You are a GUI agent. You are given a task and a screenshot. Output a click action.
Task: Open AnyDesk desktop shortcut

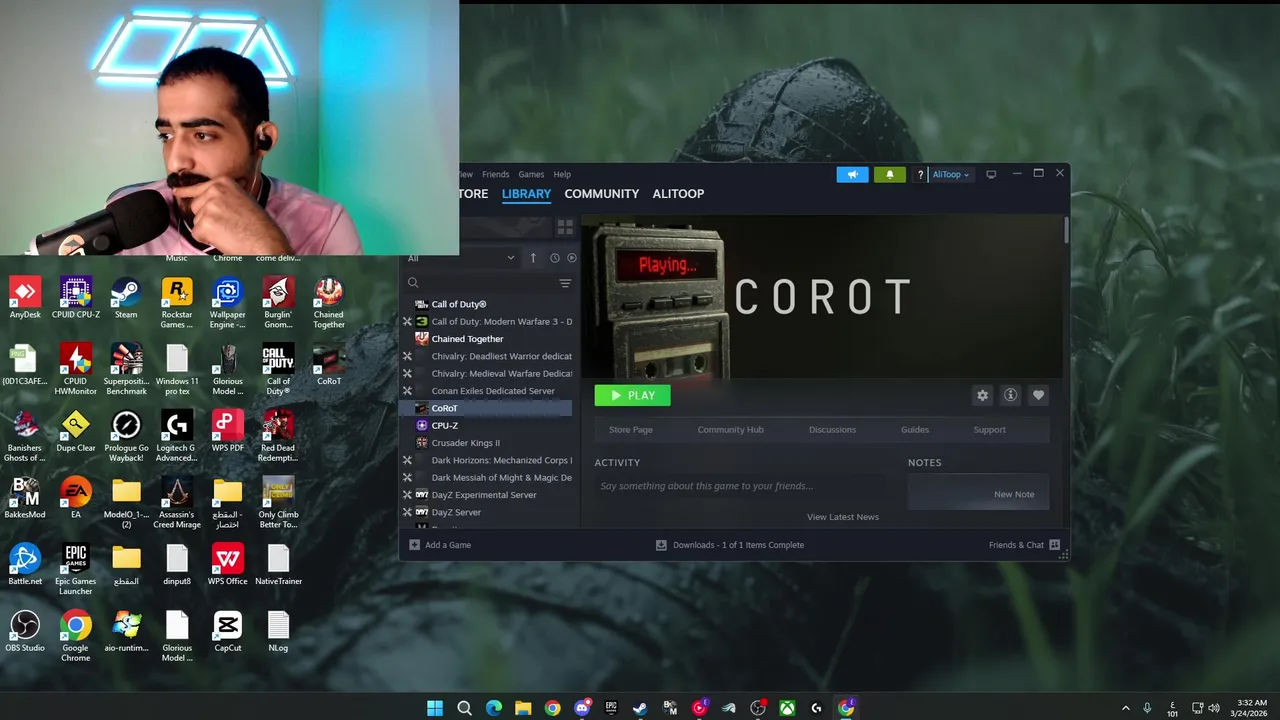pyautogui.click(x=25, y=298)
